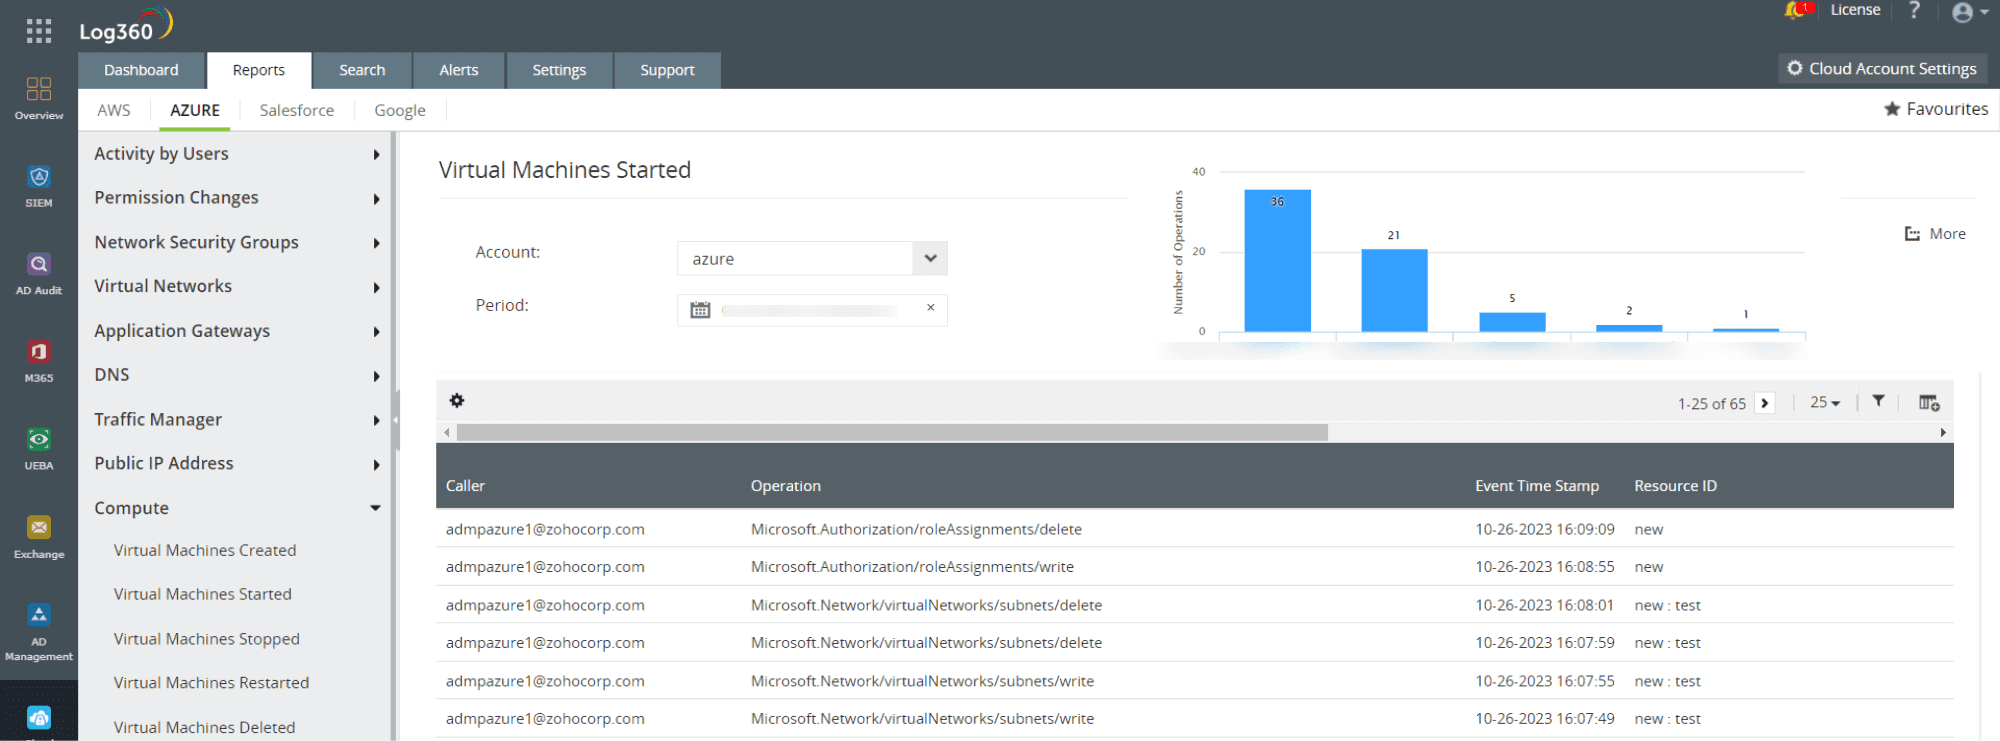Switch to the Settings tab
This screenshot has height=741, width=2000.
559,70
